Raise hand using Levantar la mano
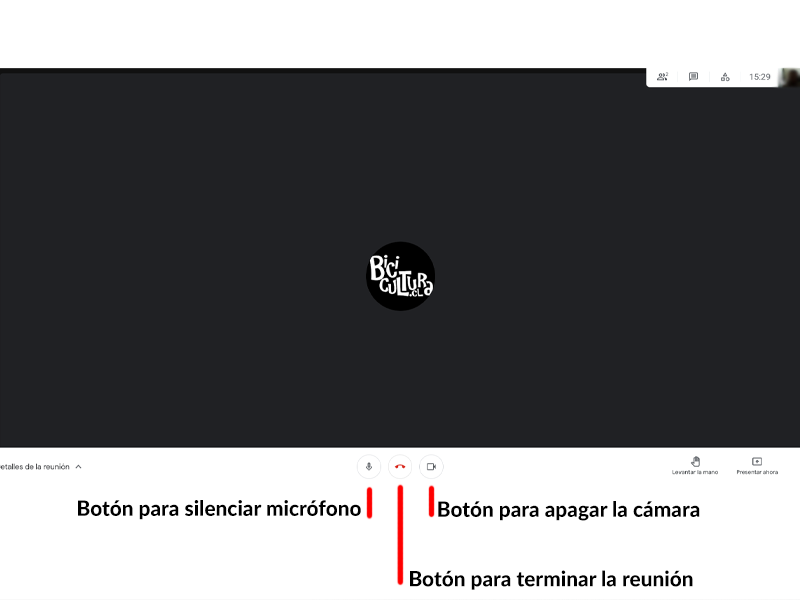Screen dimensions: 800x600 tap(695, 466)
